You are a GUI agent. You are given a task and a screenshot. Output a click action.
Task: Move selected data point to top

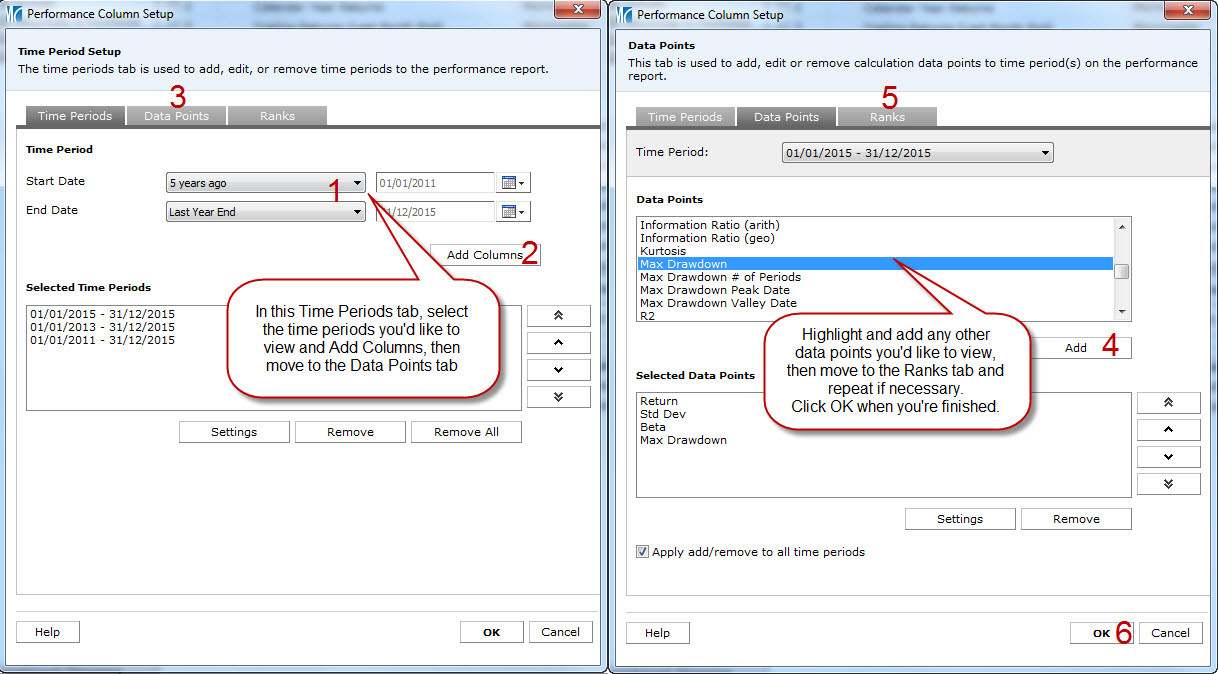(x=1168, y=403)
